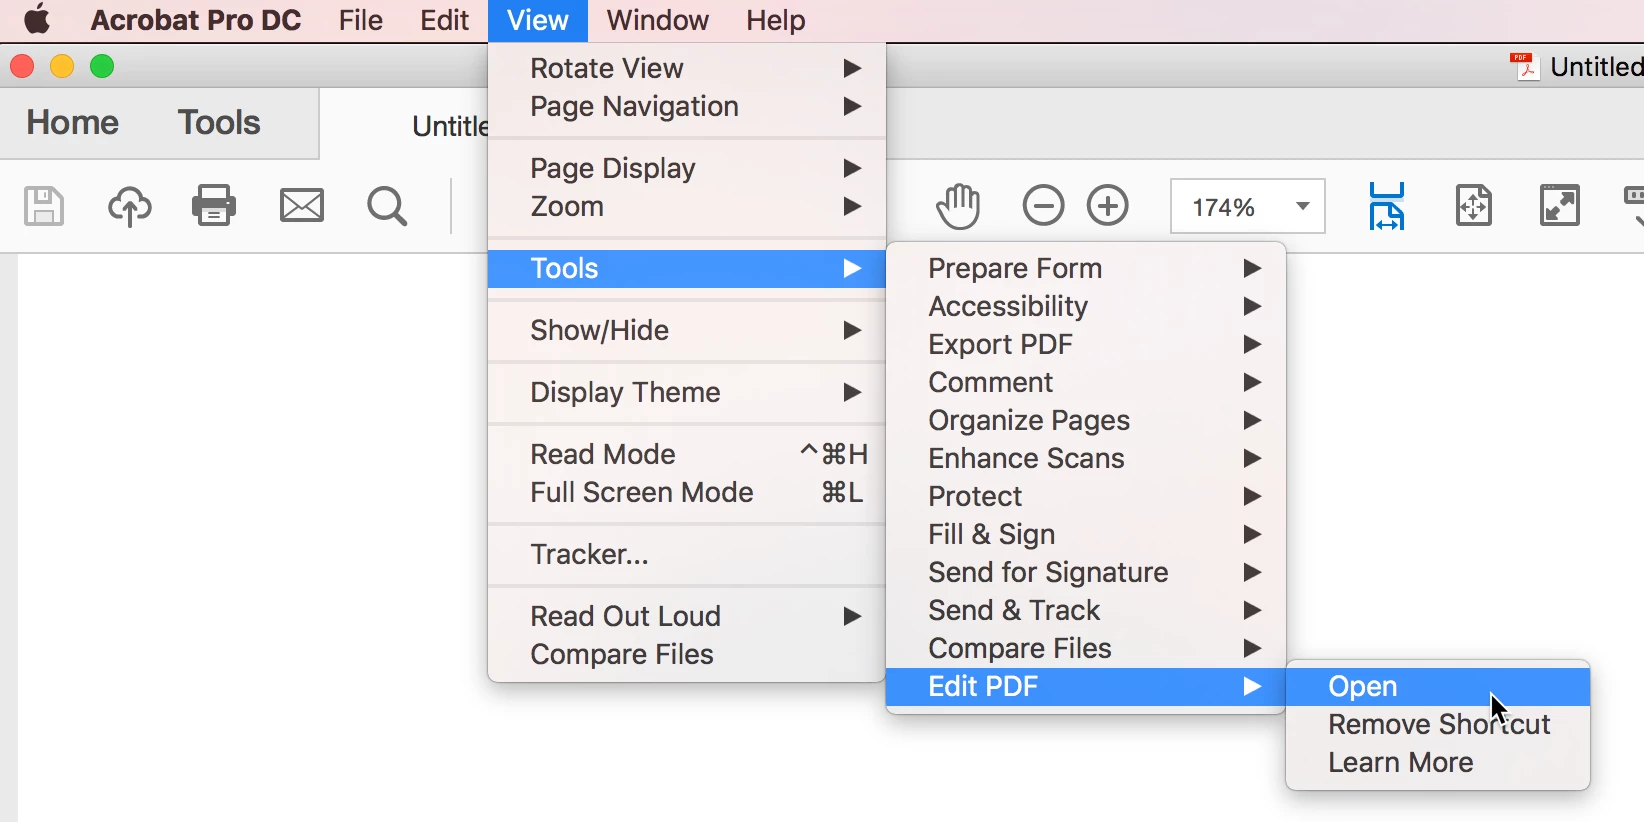Select Compare Files in the View menu
Viewport: 1644px width, 822px height.
(x=687, y=654)
